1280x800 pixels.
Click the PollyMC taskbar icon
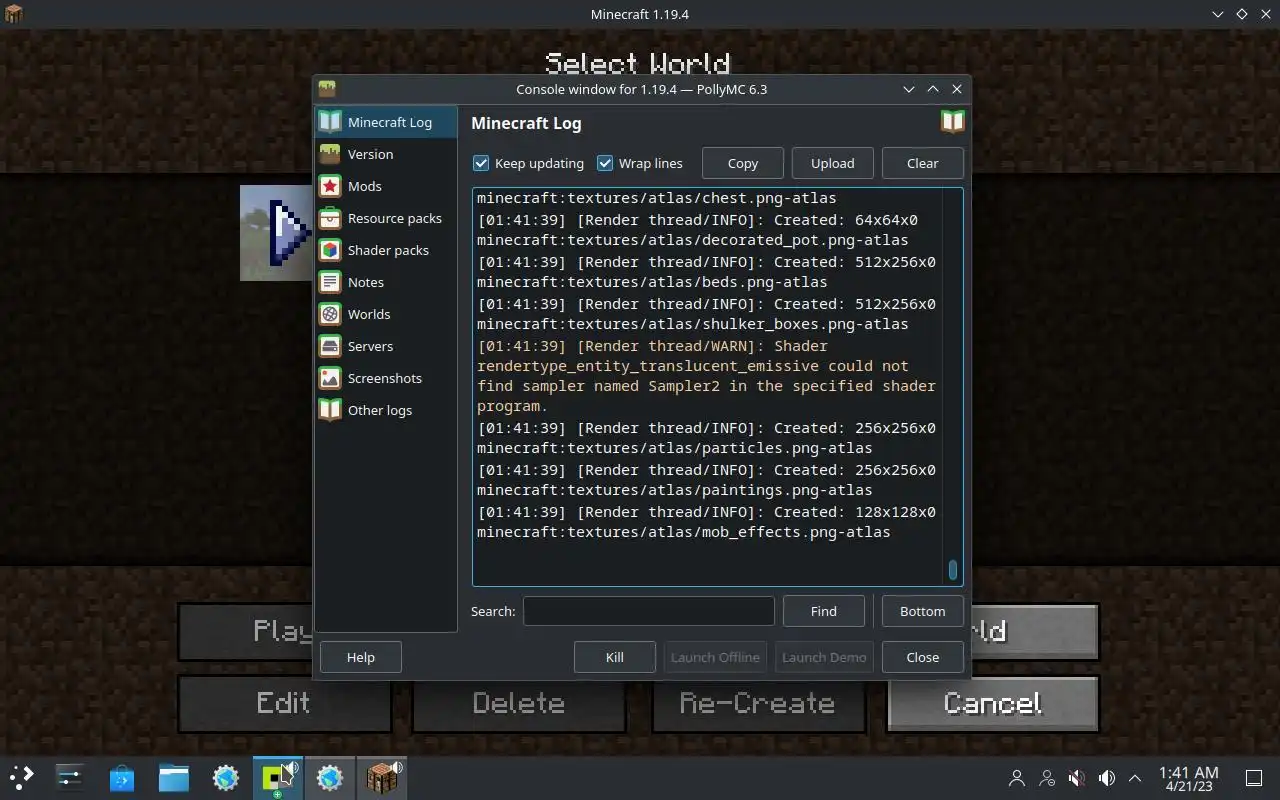coord(277,777)
